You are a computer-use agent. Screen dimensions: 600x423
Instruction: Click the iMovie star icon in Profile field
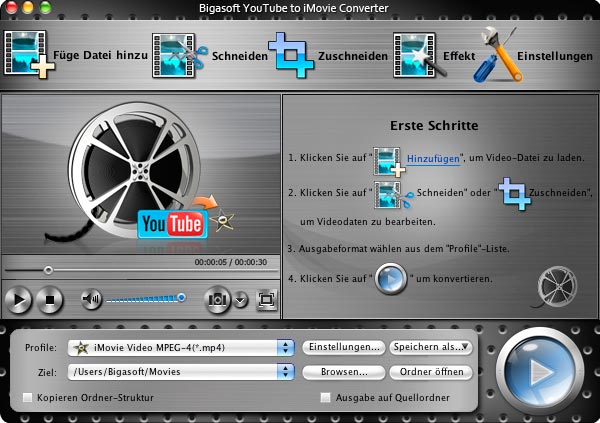[x=81, y=348]
